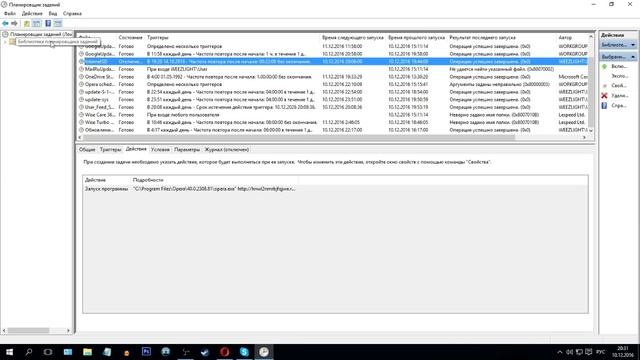Sort by the Триггеры column header
Image resolution: width=640 pixels, height=360 pixels.
(x=158, y=38)
